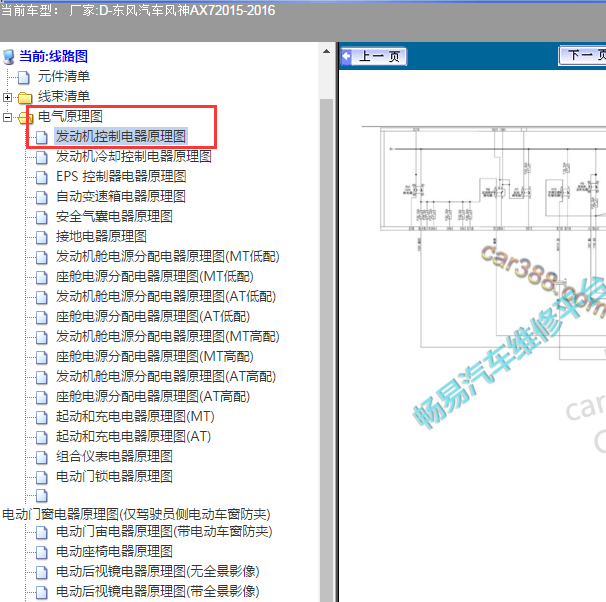
Task: Click document icon beside 座舱电源分配电器原理图(MT高配)
Action: (x=42, y=357)
